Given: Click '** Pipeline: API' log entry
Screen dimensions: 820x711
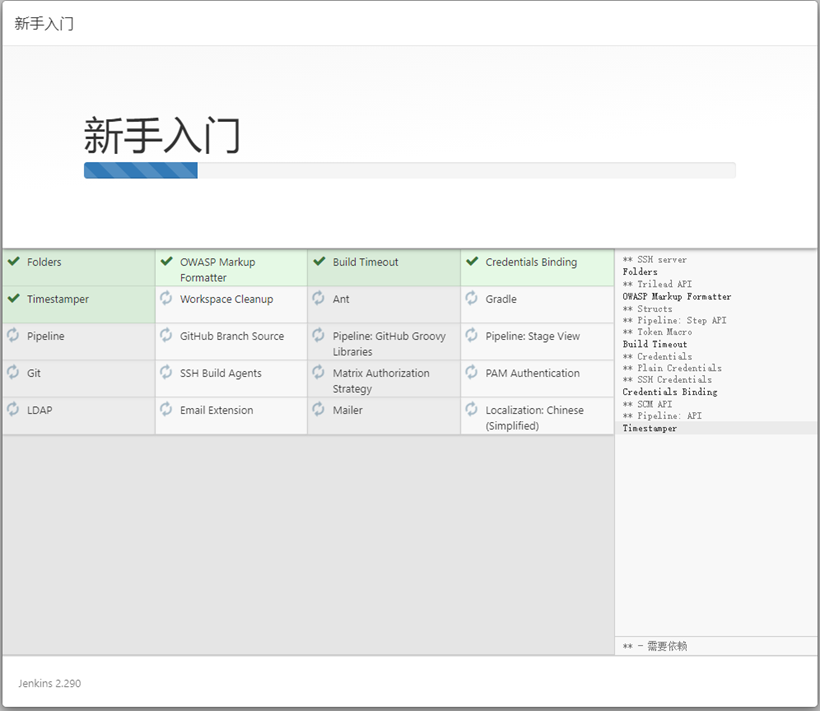Looking at the screenshot, I should coord(662,416).
